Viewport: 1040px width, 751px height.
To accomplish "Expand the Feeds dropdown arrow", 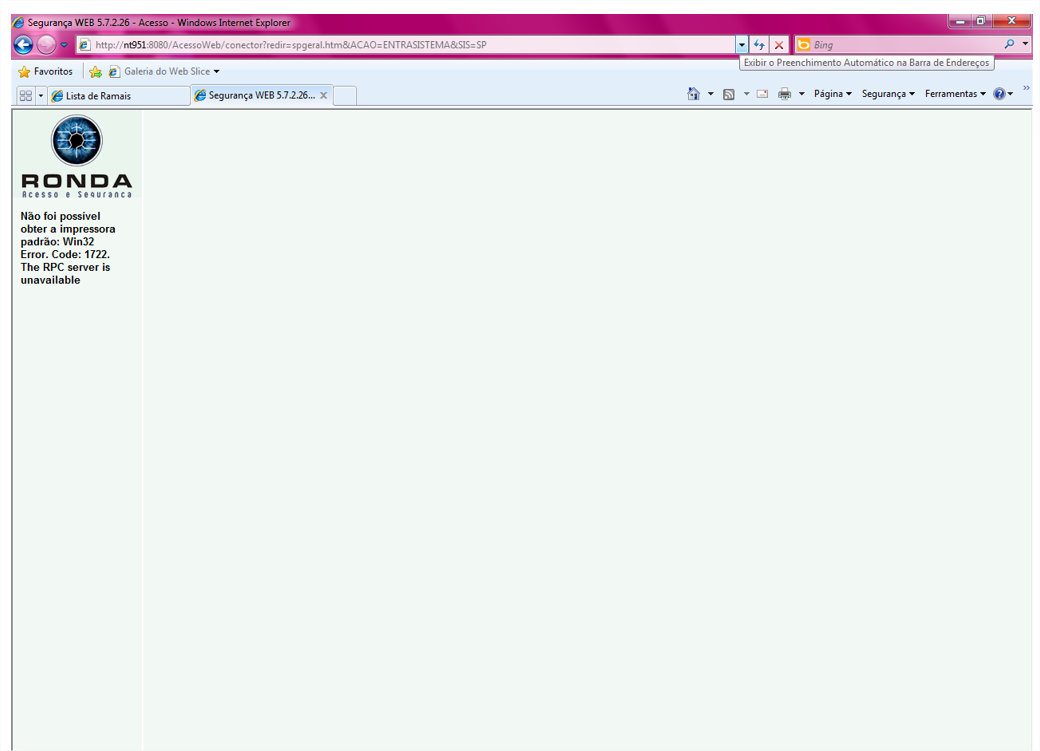I will tap(746, 94).
